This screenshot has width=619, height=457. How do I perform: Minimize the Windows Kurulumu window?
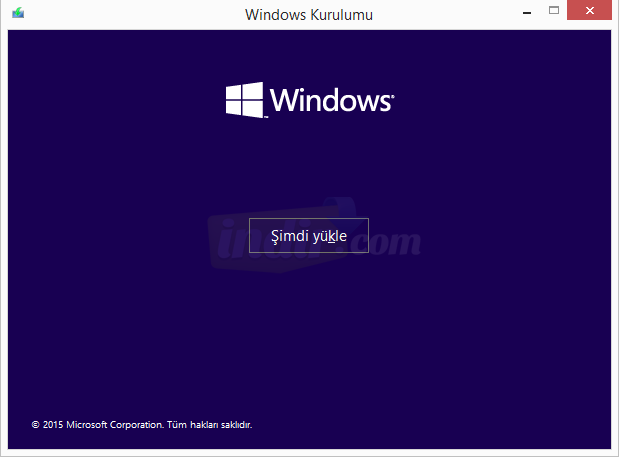[x=527, y=13]
